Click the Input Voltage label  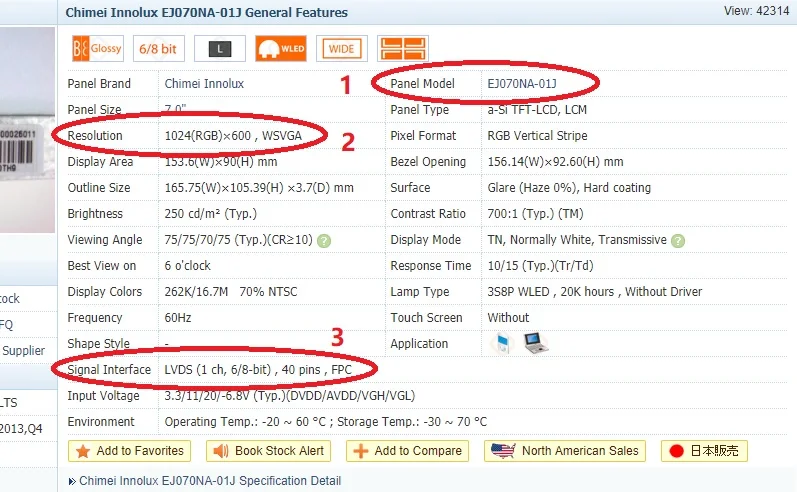coord(103,396)
